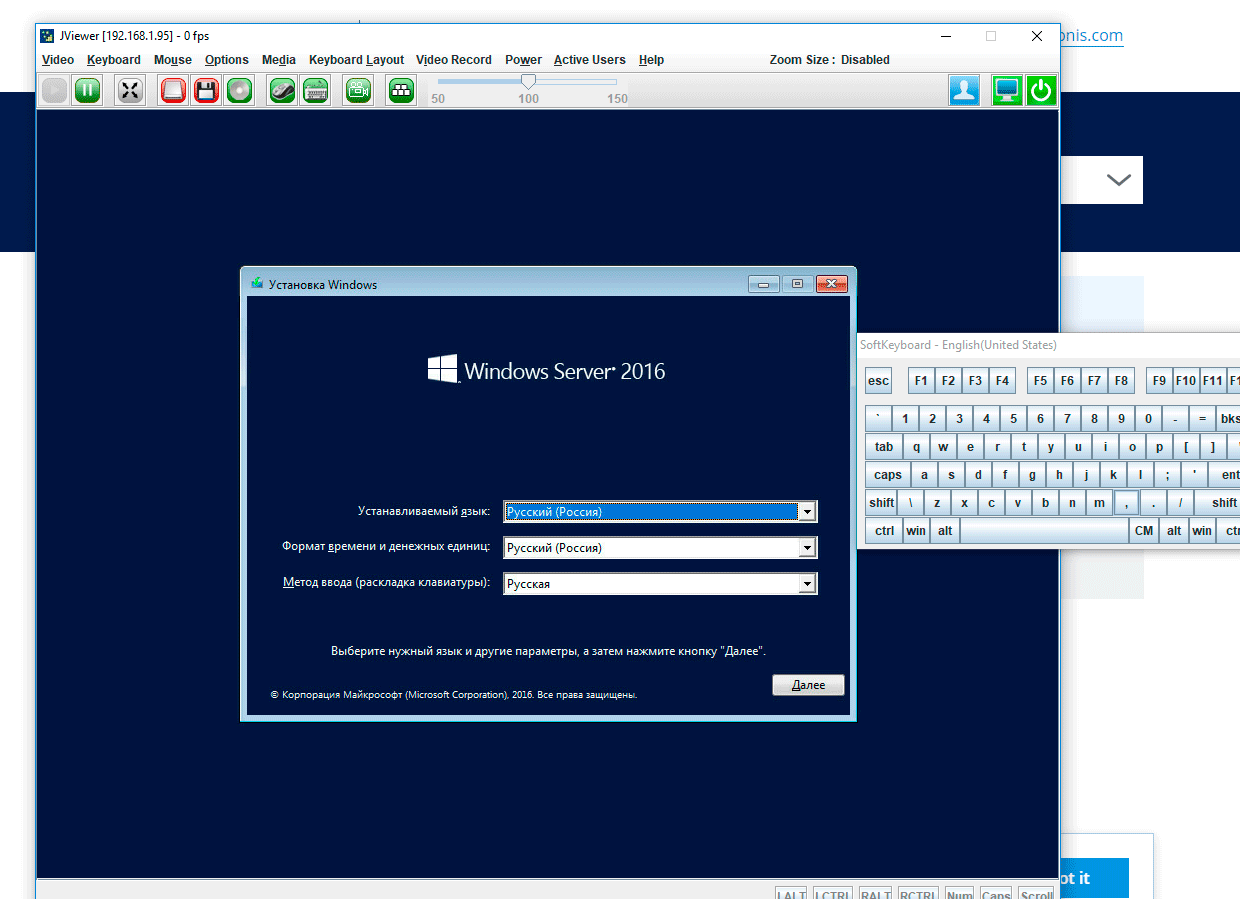Toggle the LALT status key
The image size is (1240, 899).
tap(791, 895)
